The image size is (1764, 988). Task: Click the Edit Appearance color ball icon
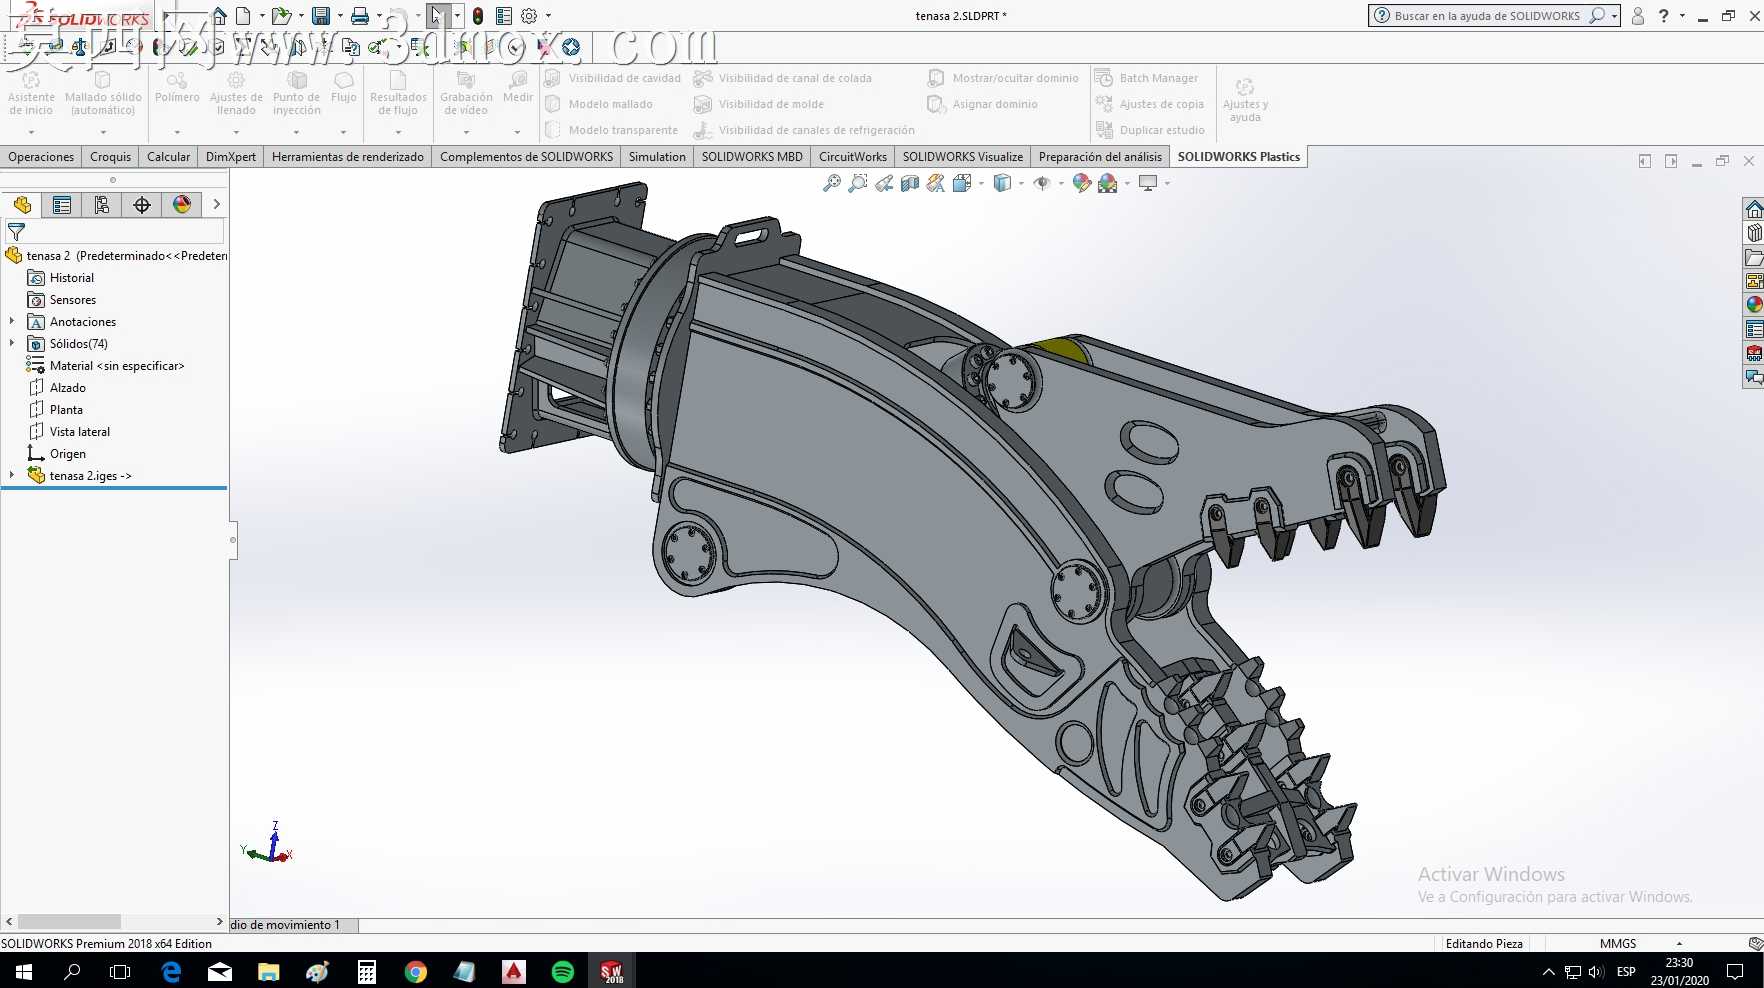[x=1081, y=183]
